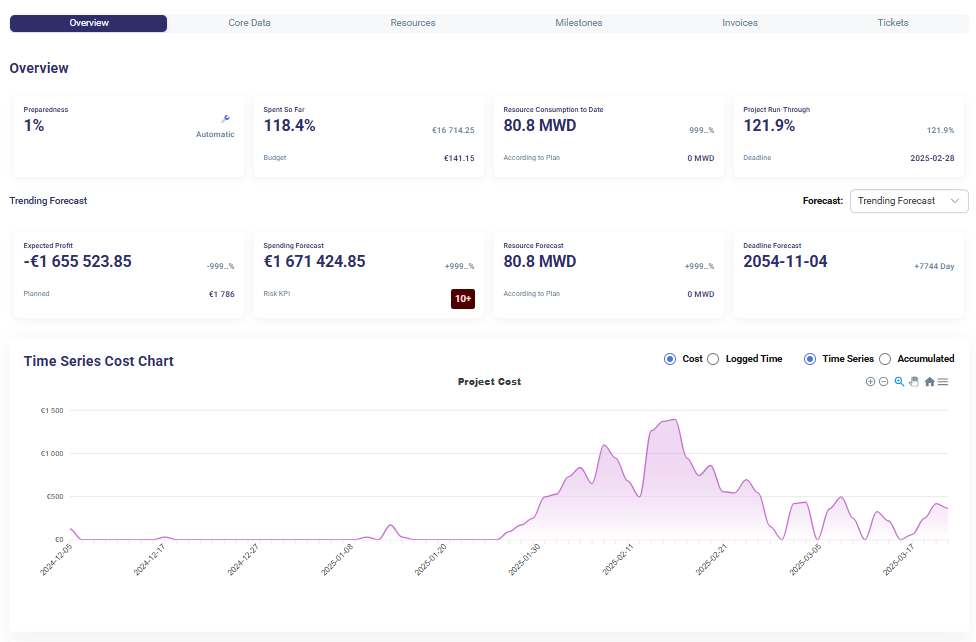Open the Tickets tab

[893, 23]
